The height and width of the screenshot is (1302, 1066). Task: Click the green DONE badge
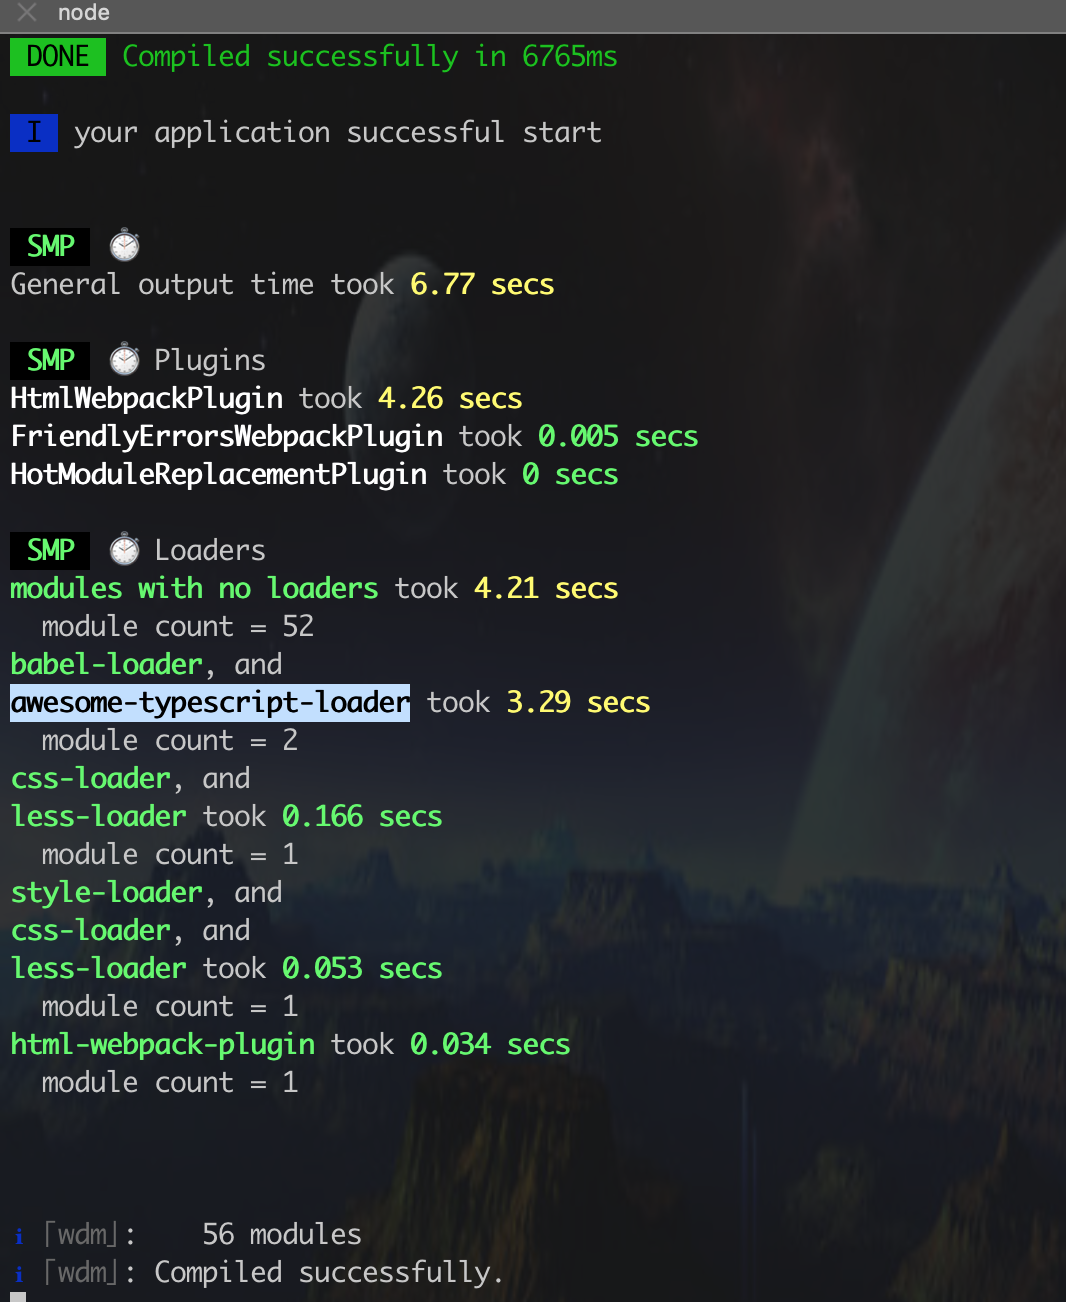pos(58,57)
